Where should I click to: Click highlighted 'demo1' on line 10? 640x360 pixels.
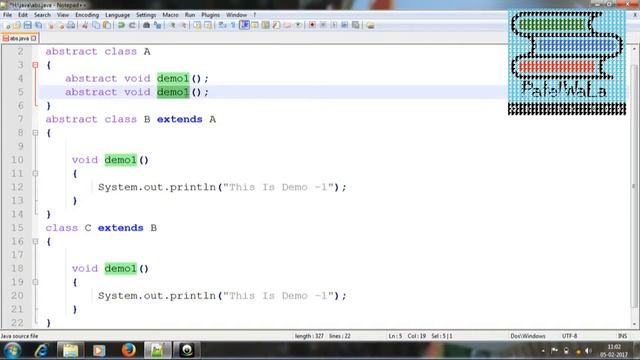pos(120,160)
